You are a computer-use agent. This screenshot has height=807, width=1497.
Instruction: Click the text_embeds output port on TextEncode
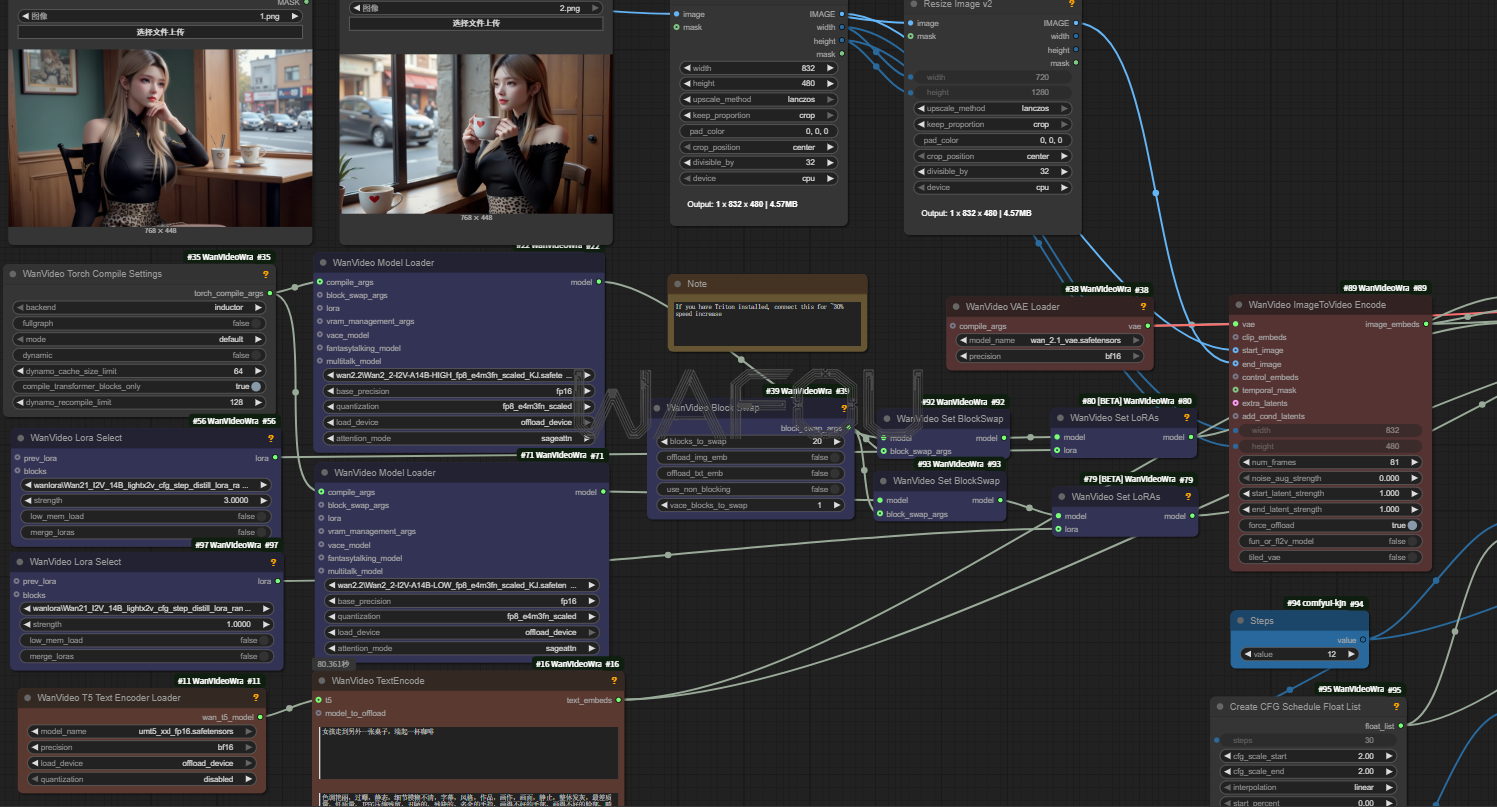coord(619,700)
